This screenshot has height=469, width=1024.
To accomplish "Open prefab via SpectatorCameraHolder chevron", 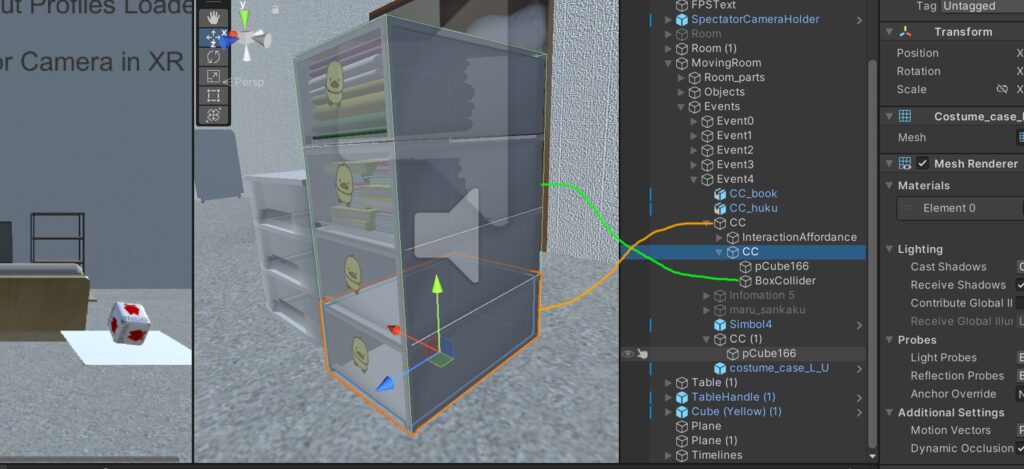I will point(859,20).
